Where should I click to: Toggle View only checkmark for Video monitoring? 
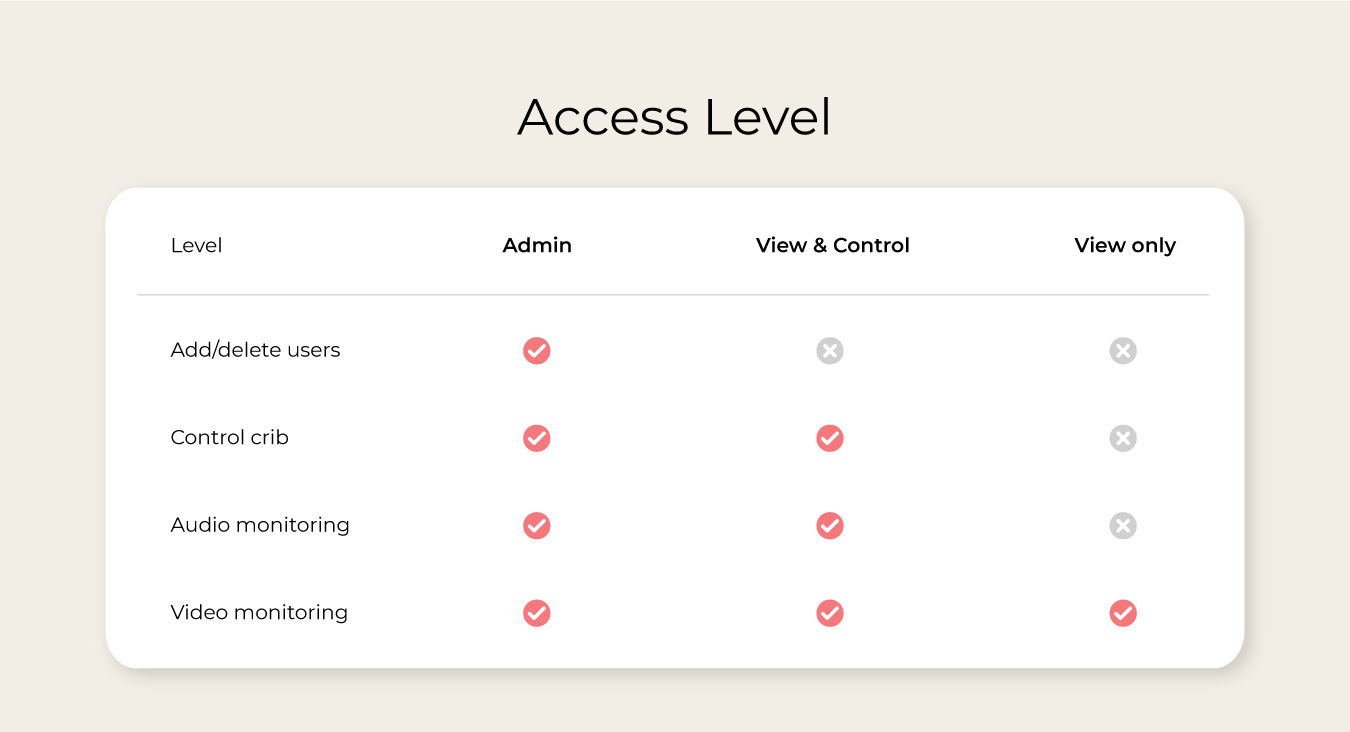(x=1123, y=613)
